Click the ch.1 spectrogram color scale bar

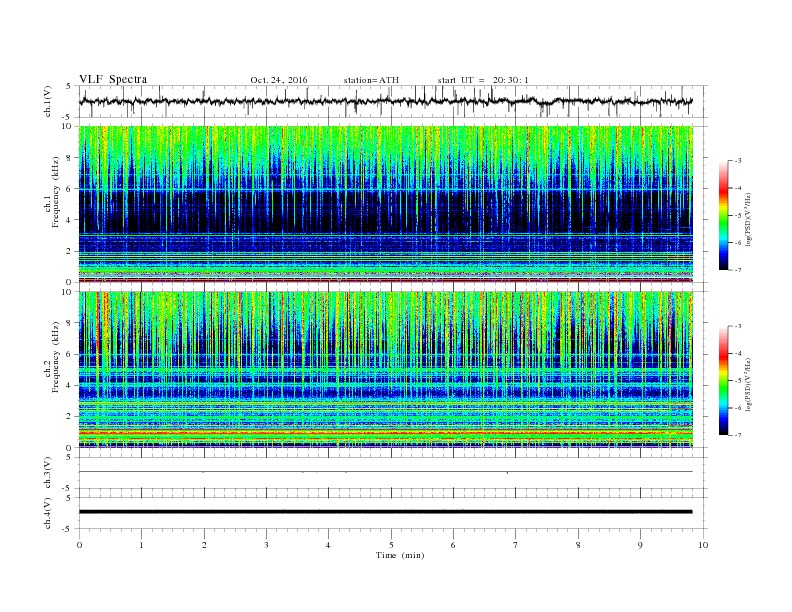(723, 215)
